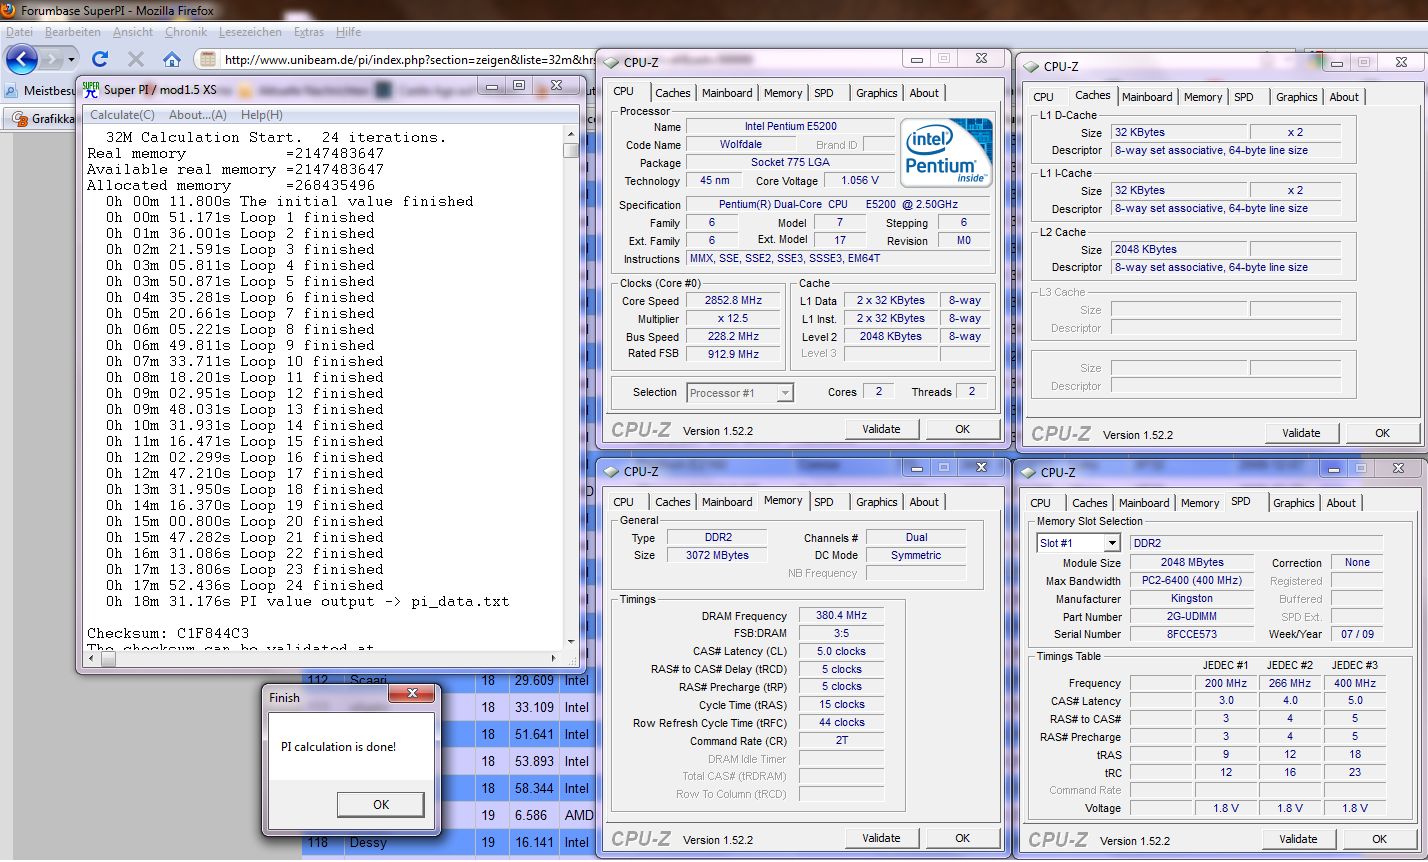Switch to Graphics tab in CPU-tab window

click(x=877, y=93)
